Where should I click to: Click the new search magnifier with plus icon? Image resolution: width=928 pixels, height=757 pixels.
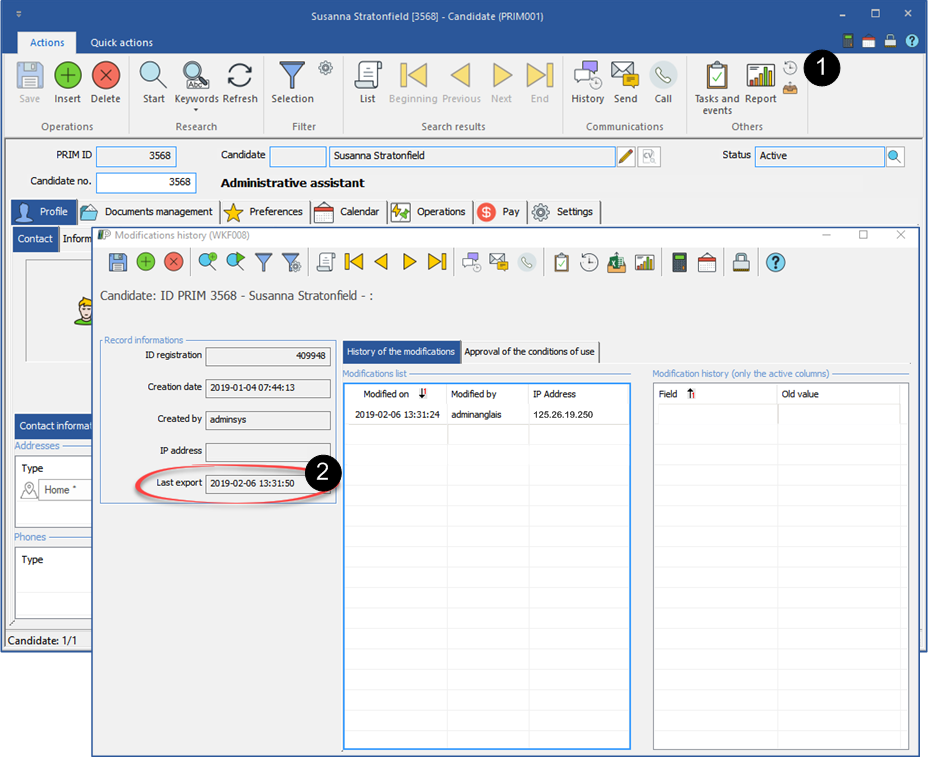click(x=208, y=262)
